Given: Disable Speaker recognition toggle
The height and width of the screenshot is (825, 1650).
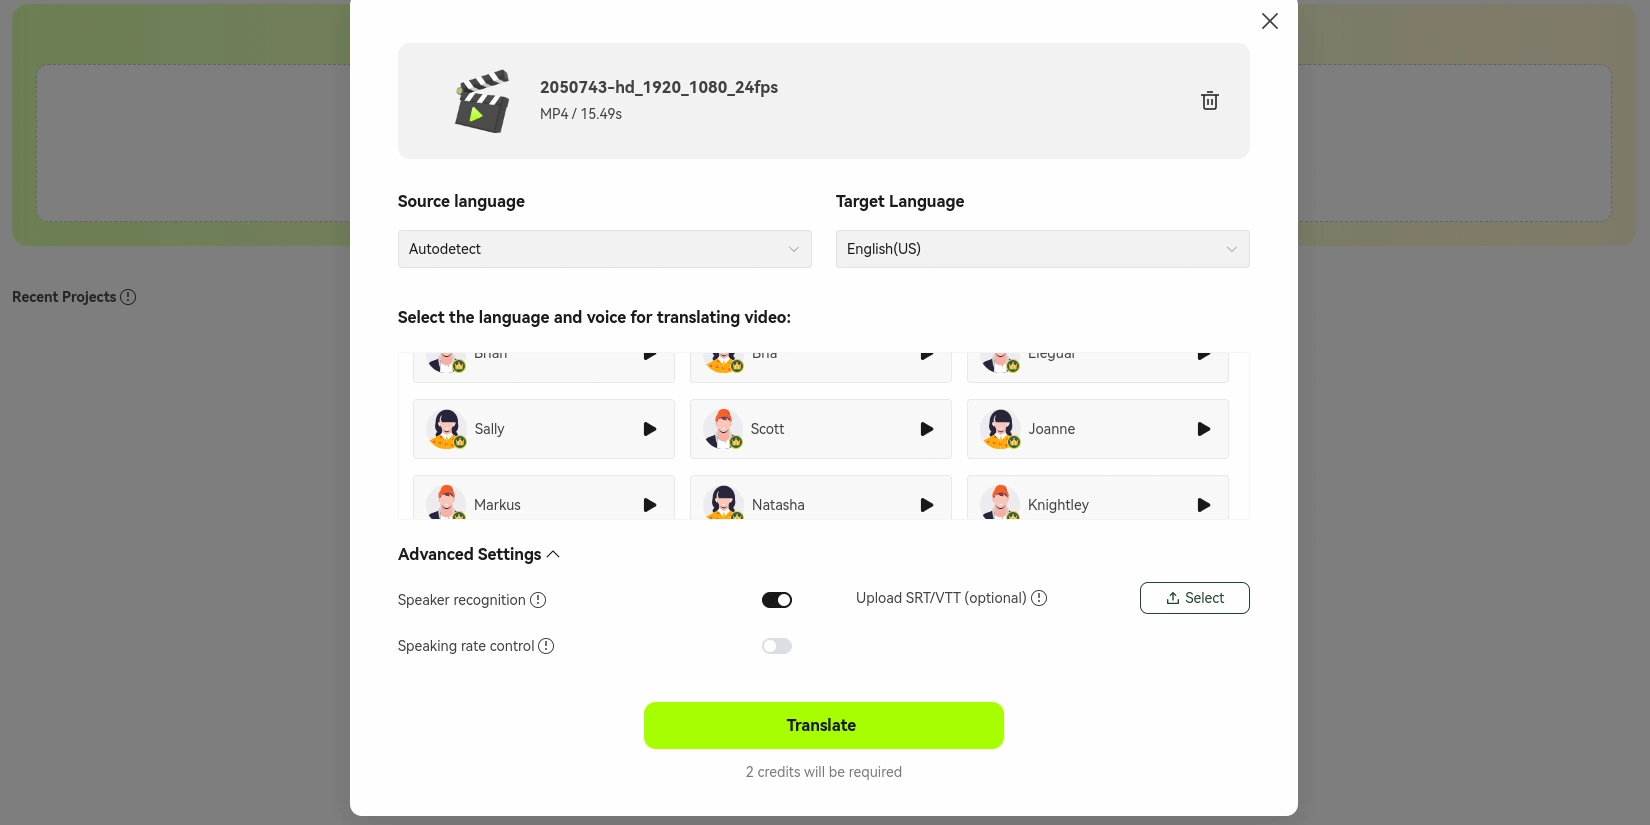Looking at the screenshot, I should [x=777, y=600].
